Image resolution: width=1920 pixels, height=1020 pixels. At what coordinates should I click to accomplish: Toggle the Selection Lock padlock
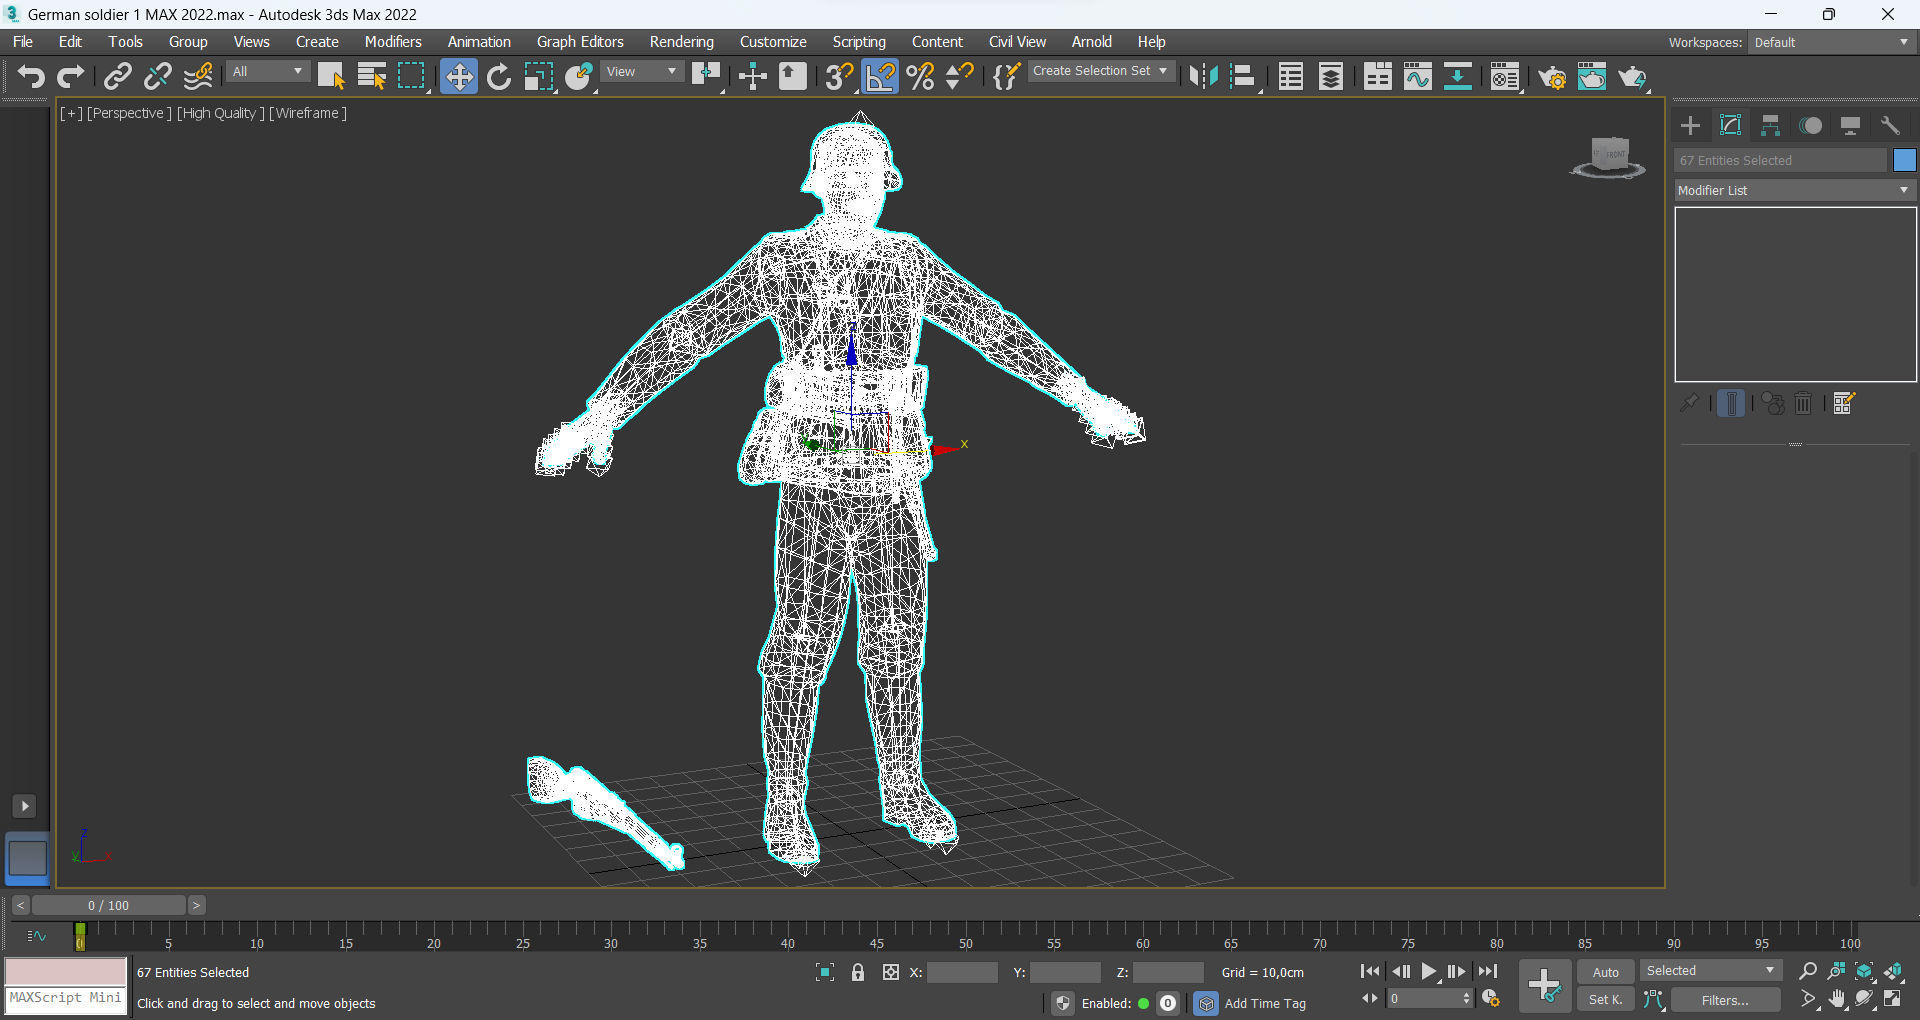pos(858,972)
